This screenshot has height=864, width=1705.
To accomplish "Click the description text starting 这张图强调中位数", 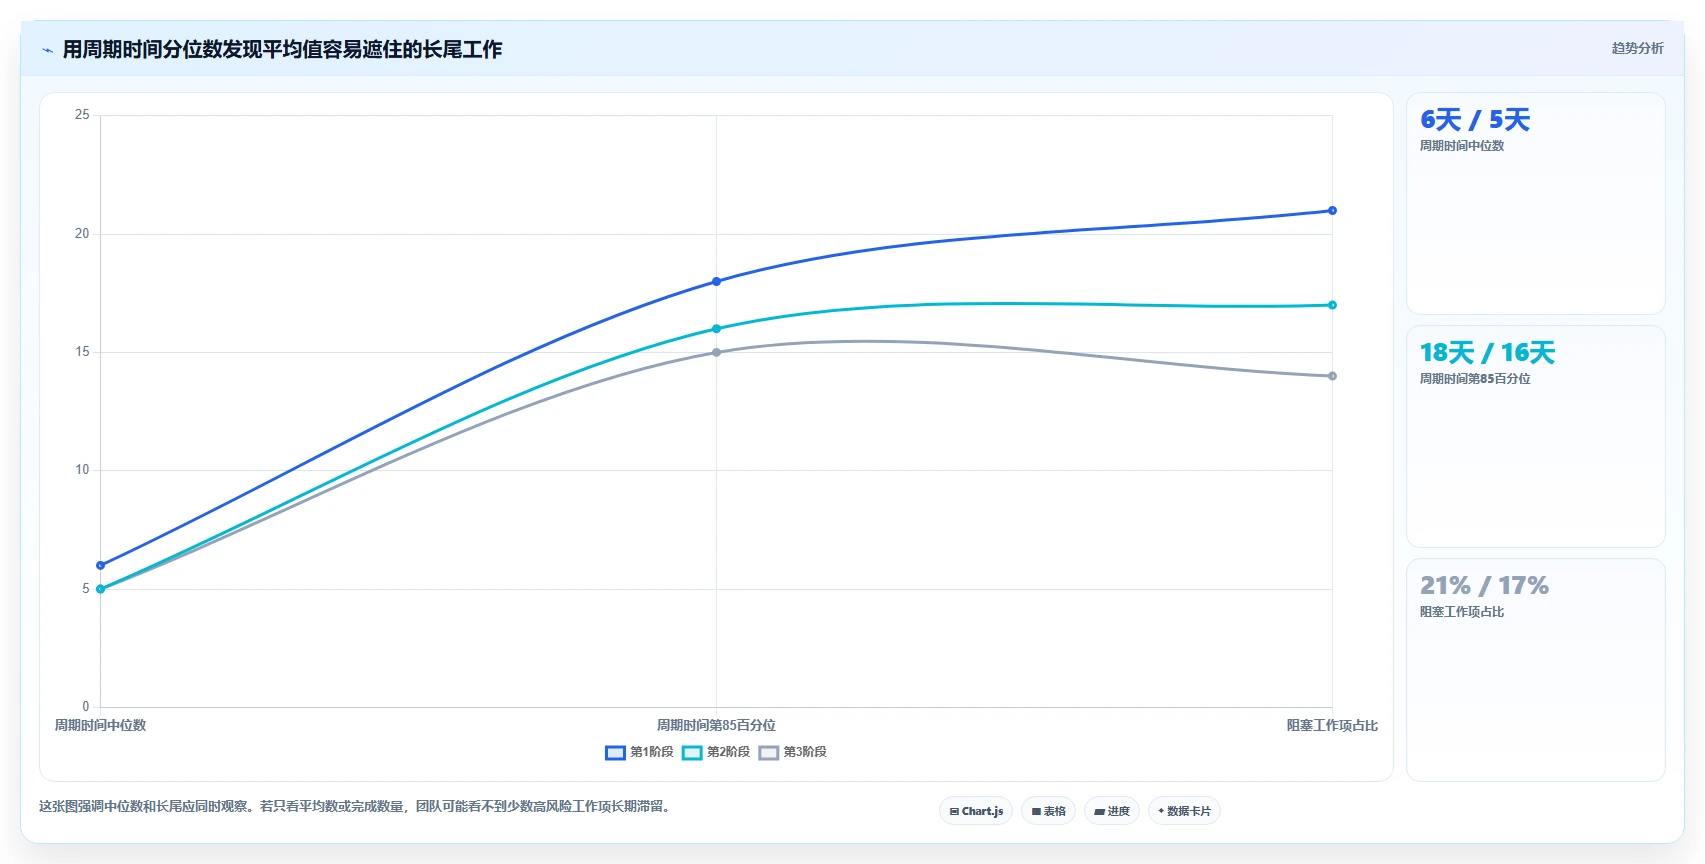I will [x=354, y=806].
